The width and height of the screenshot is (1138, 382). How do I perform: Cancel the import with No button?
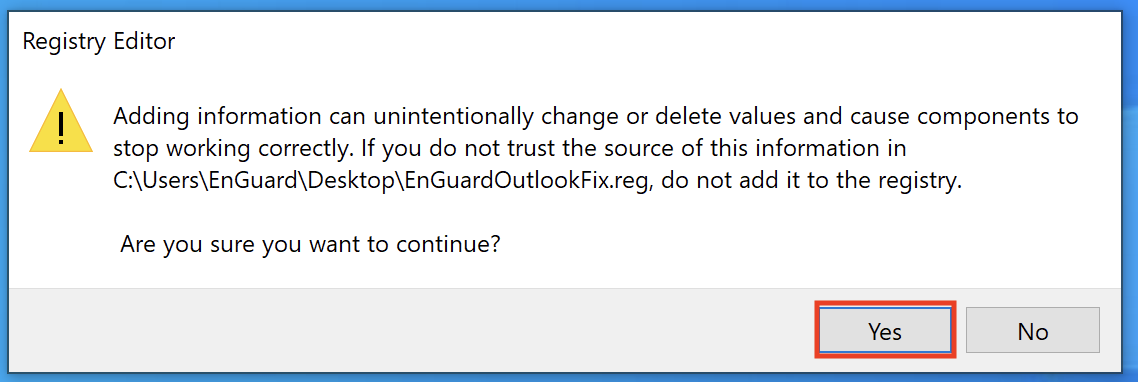[x=1033, y=331]
